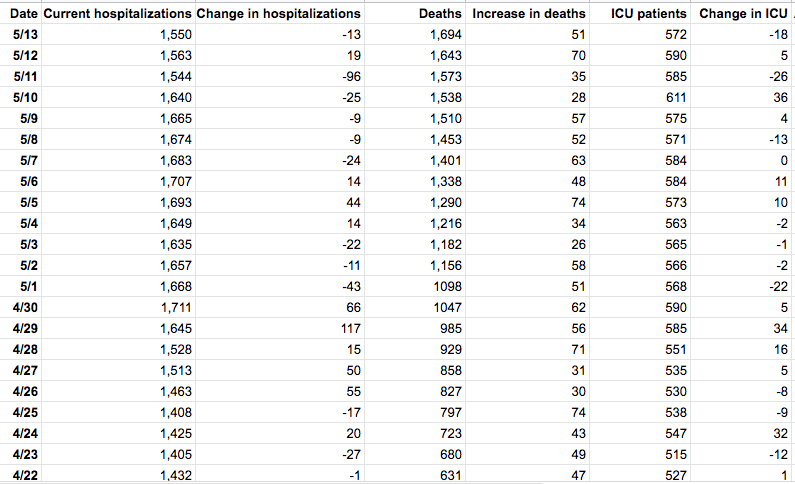
Task: Select hospitalizations value 1,405
Action: [x=176, y=454]
